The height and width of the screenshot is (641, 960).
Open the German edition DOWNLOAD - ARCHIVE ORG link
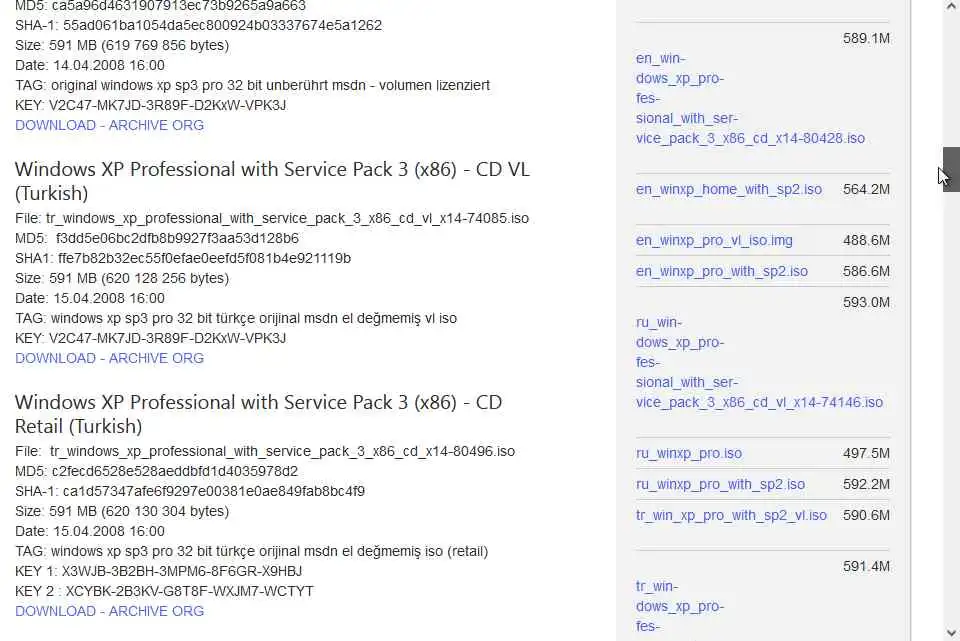(x=109, y=125)
